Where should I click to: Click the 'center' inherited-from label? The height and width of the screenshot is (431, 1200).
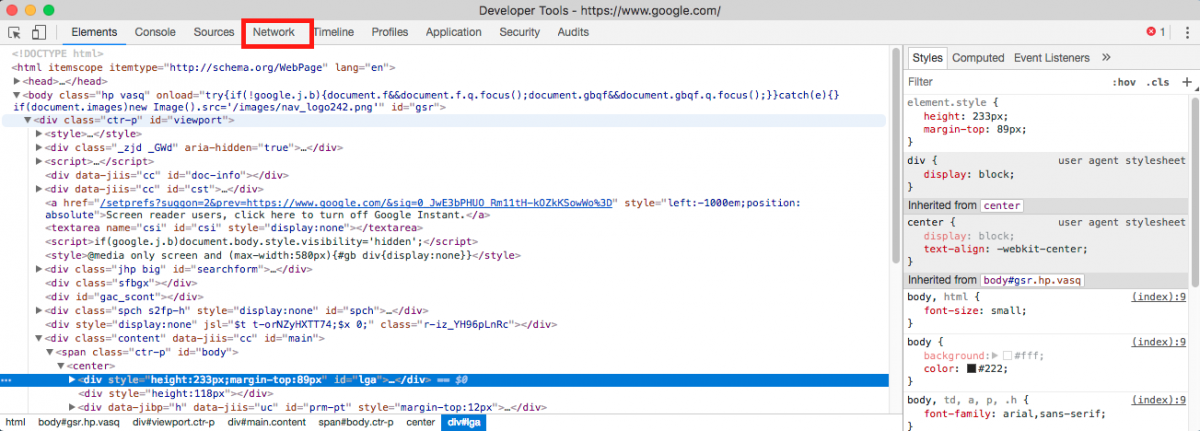1001,205
